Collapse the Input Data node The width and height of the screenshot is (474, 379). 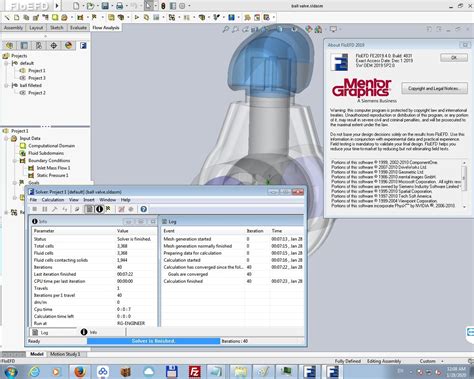pos(6,138)
